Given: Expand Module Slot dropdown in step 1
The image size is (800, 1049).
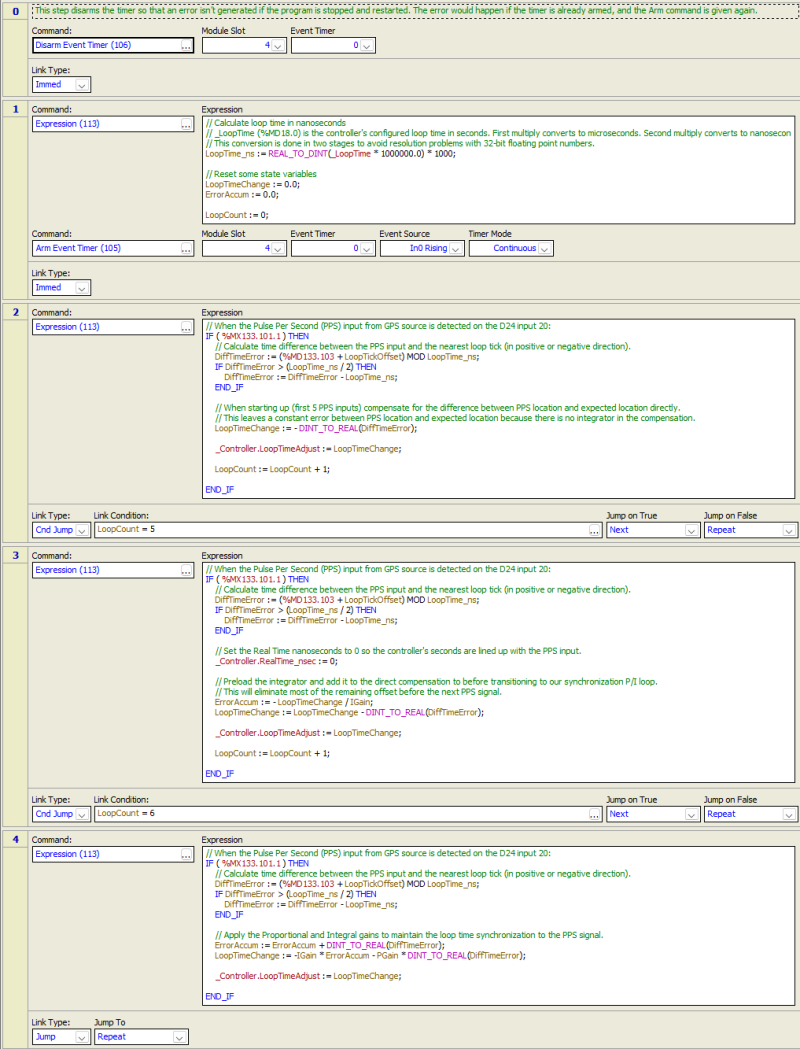Looking at the screenshot, I should point(278,248).
